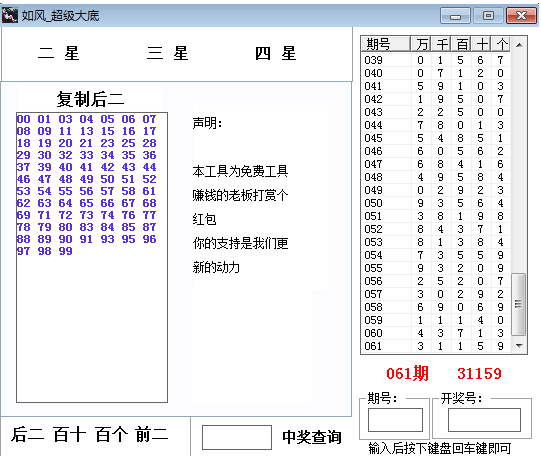Select row 048 in the results list
This screenshot has width=541, height=463.
pos(436,177)
